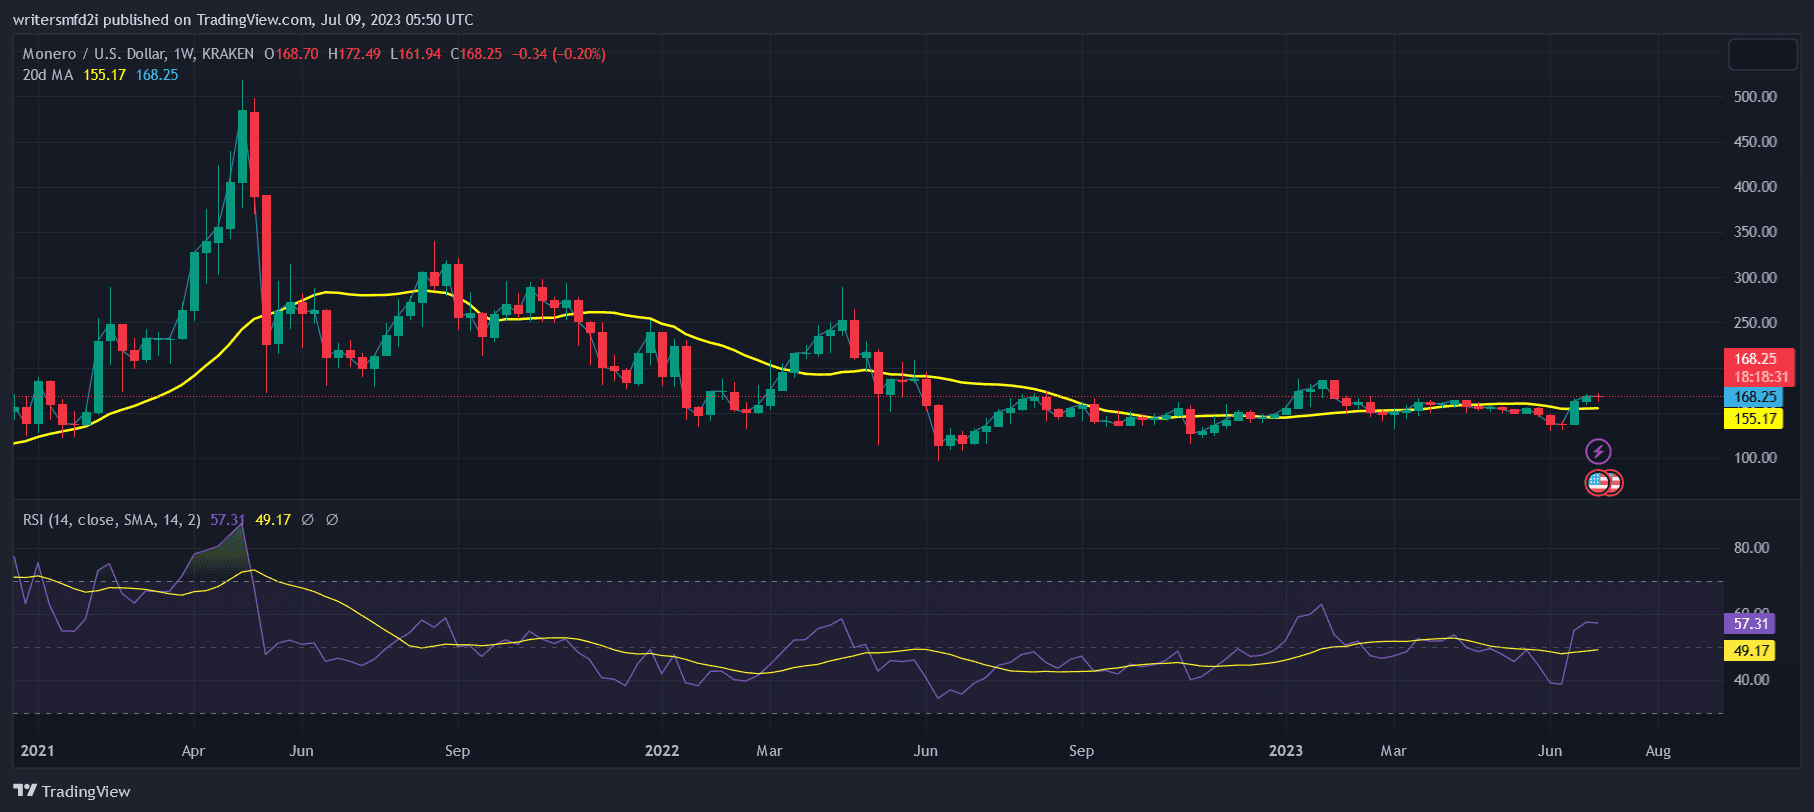
Task: Select the 20d MA indicator legend
Action: 48,75
